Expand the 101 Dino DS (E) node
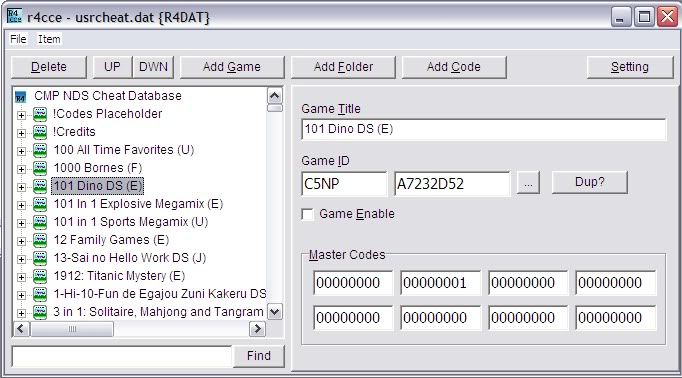Image resolution: width=682 pixels, height=378 pixels. click(x=21, y=187)
